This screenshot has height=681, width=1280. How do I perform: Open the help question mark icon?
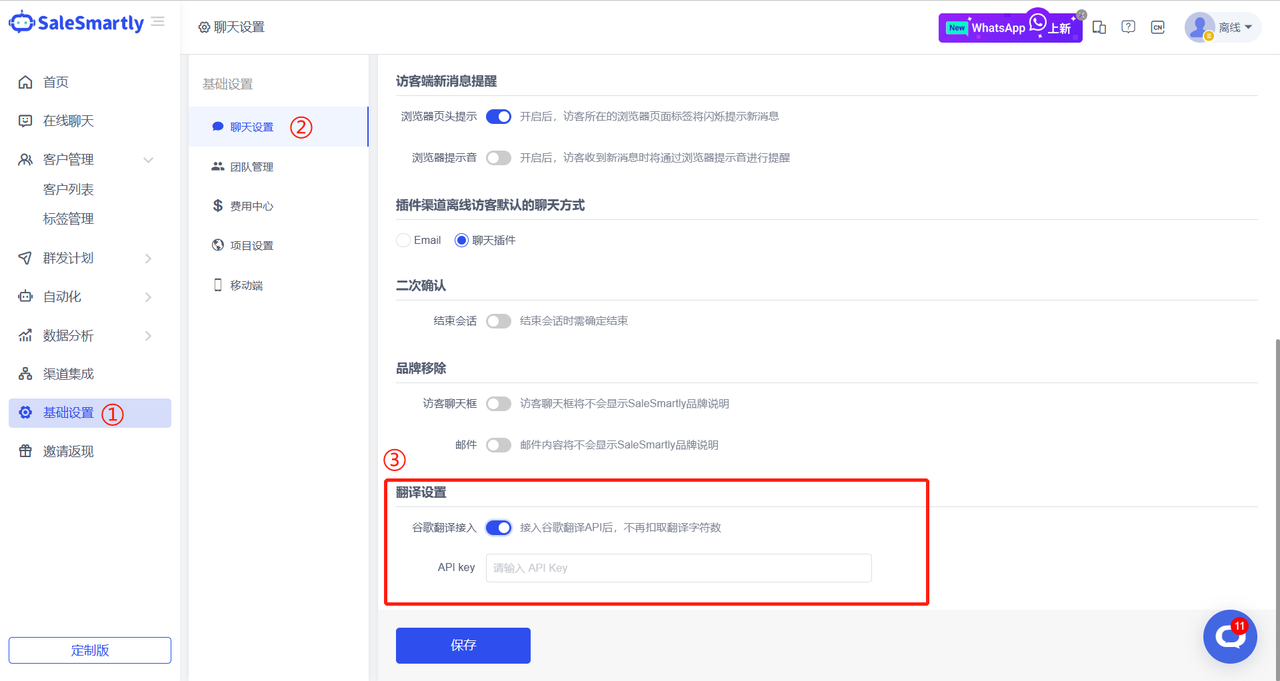(x=1128, y=27)
